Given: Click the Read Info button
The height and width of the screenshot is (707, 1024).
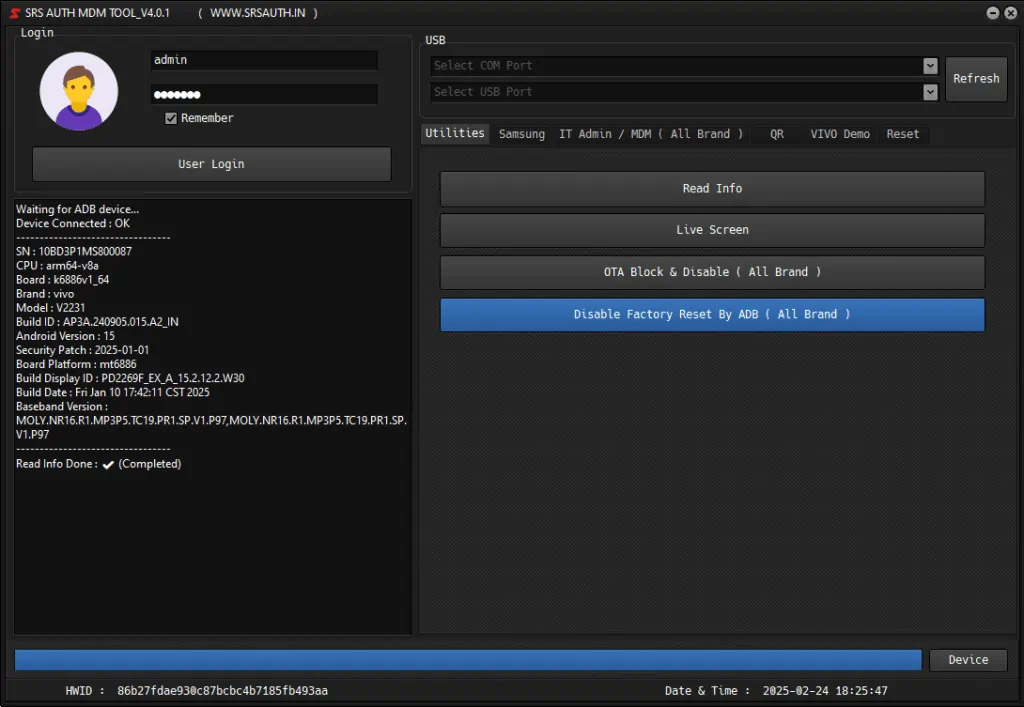Looking at the screenshot, I should pyautogui.click(x=712, y=189).
